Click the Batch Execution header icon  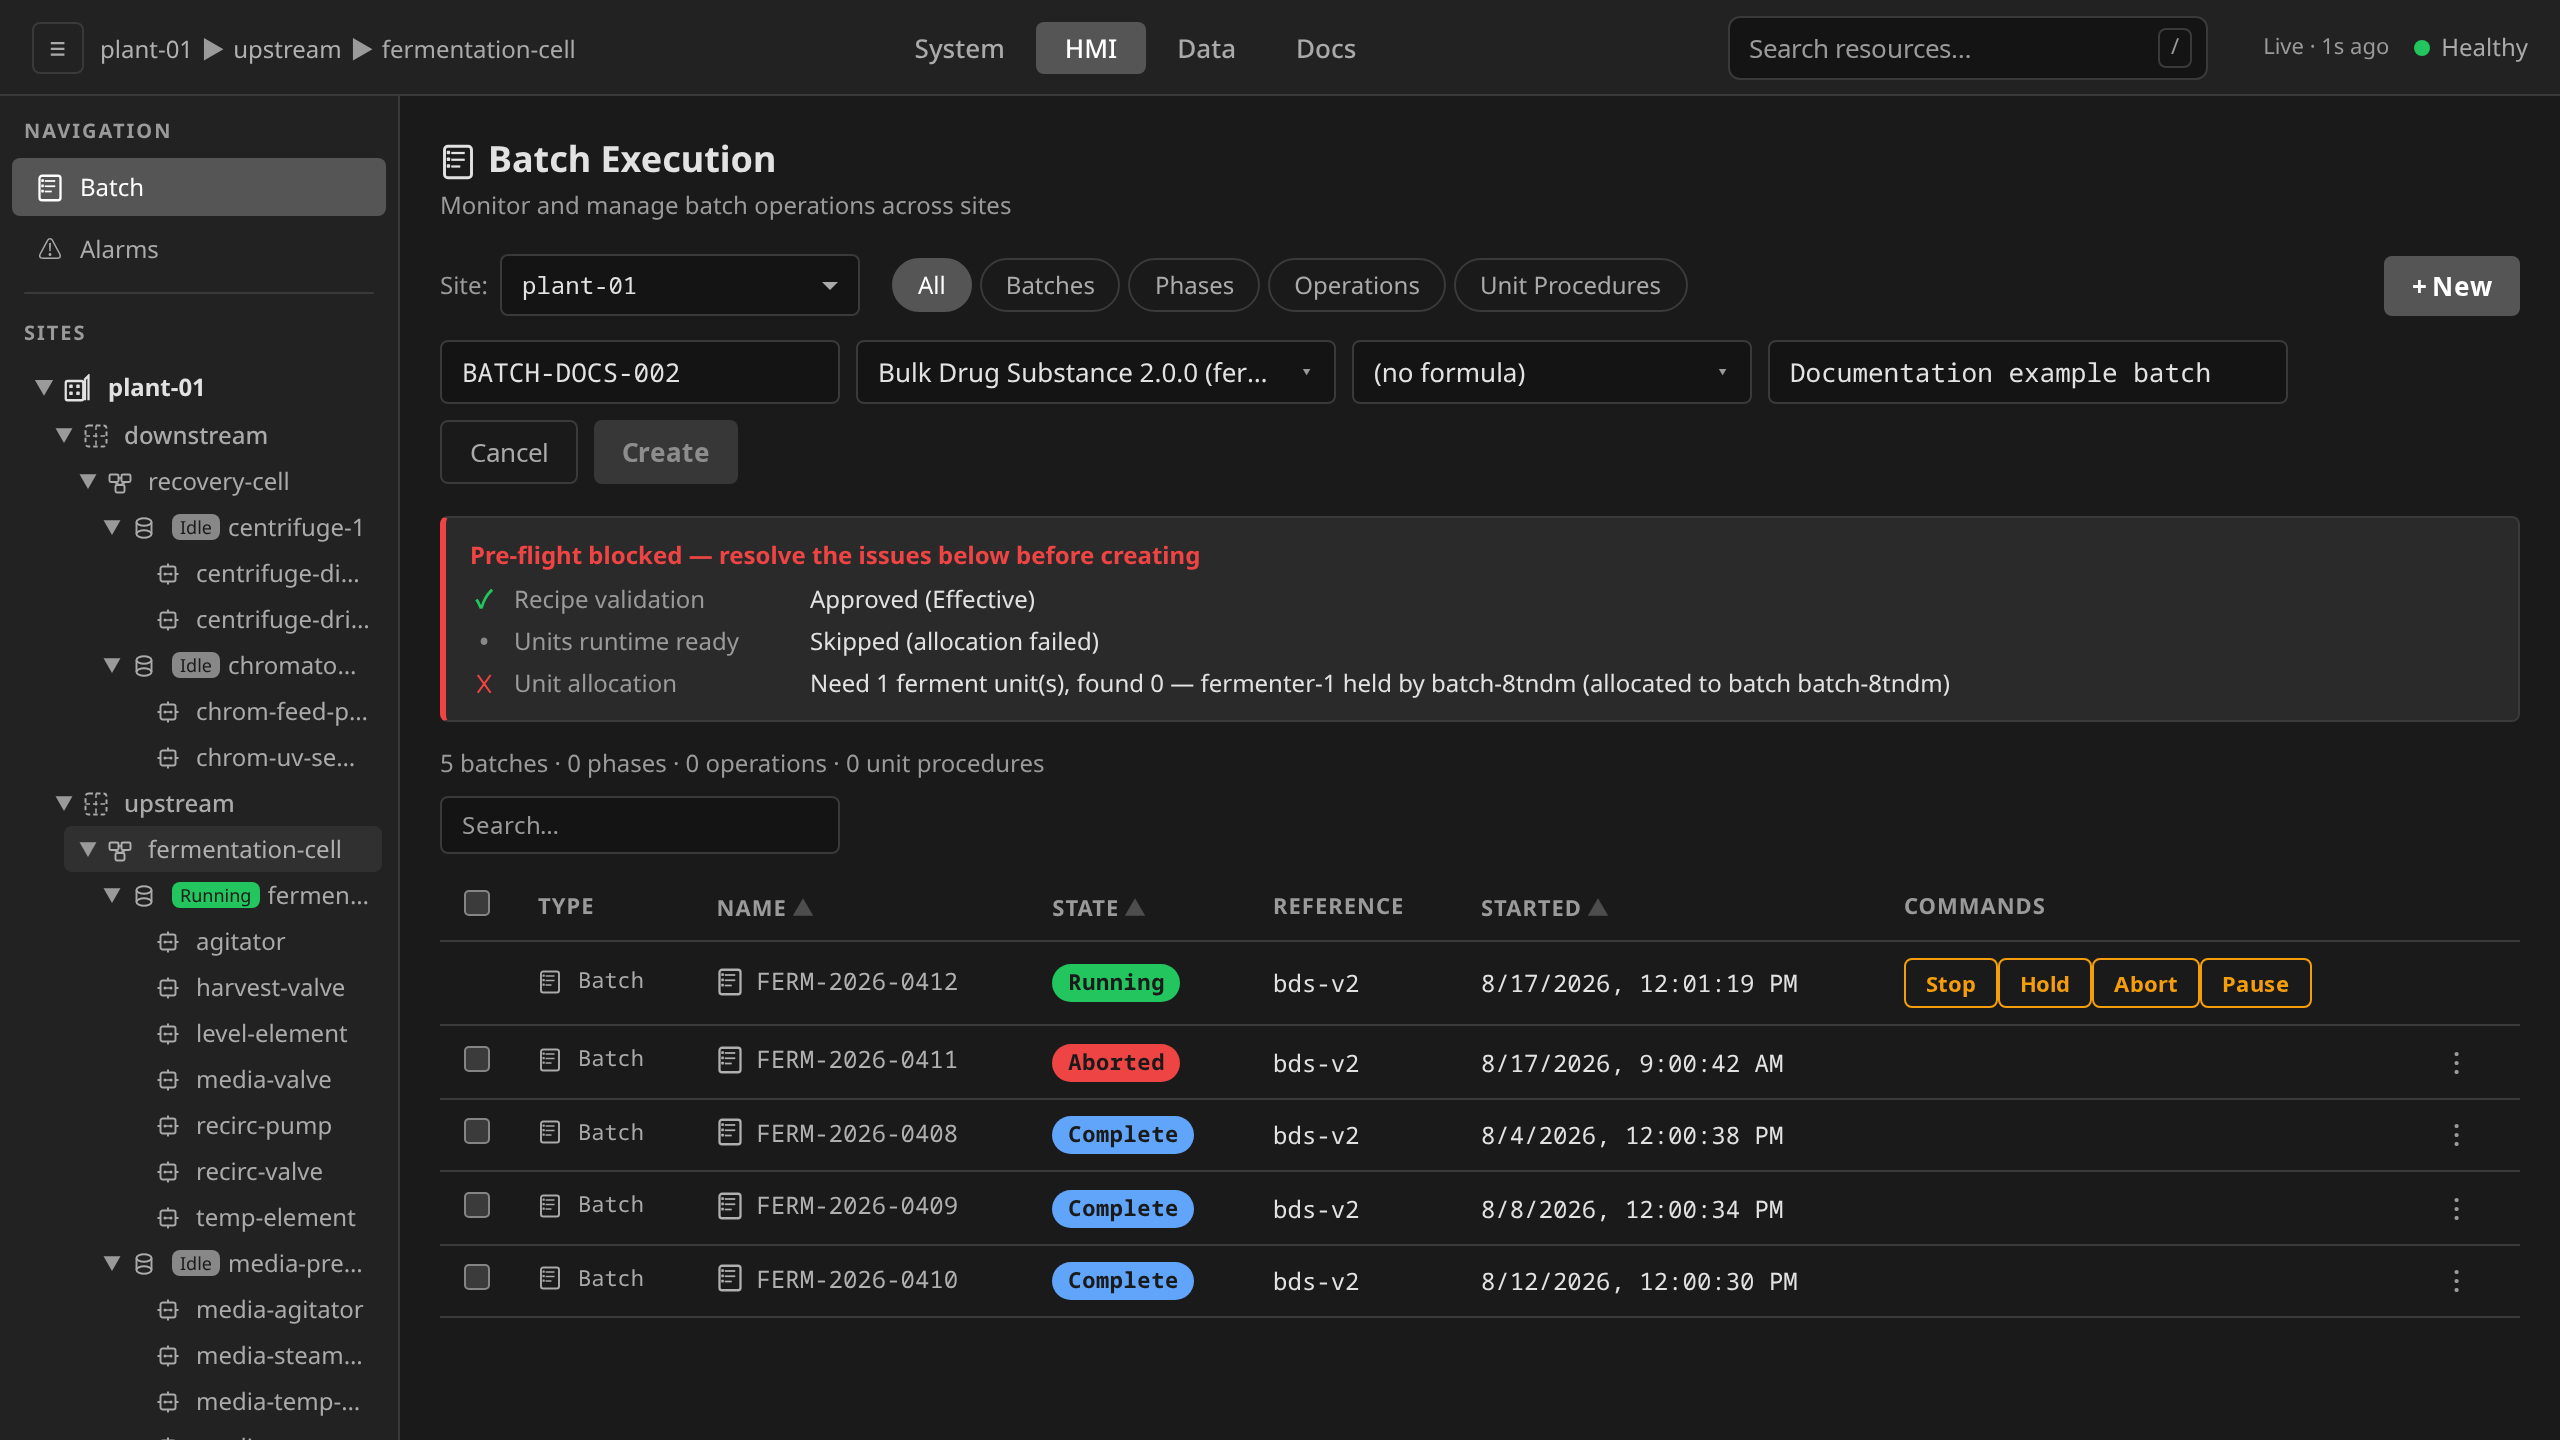[x=457, y=161]
